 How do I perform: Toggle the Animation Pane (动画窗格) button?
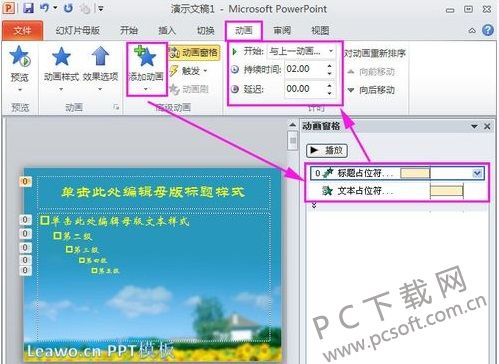coord(195,53)
